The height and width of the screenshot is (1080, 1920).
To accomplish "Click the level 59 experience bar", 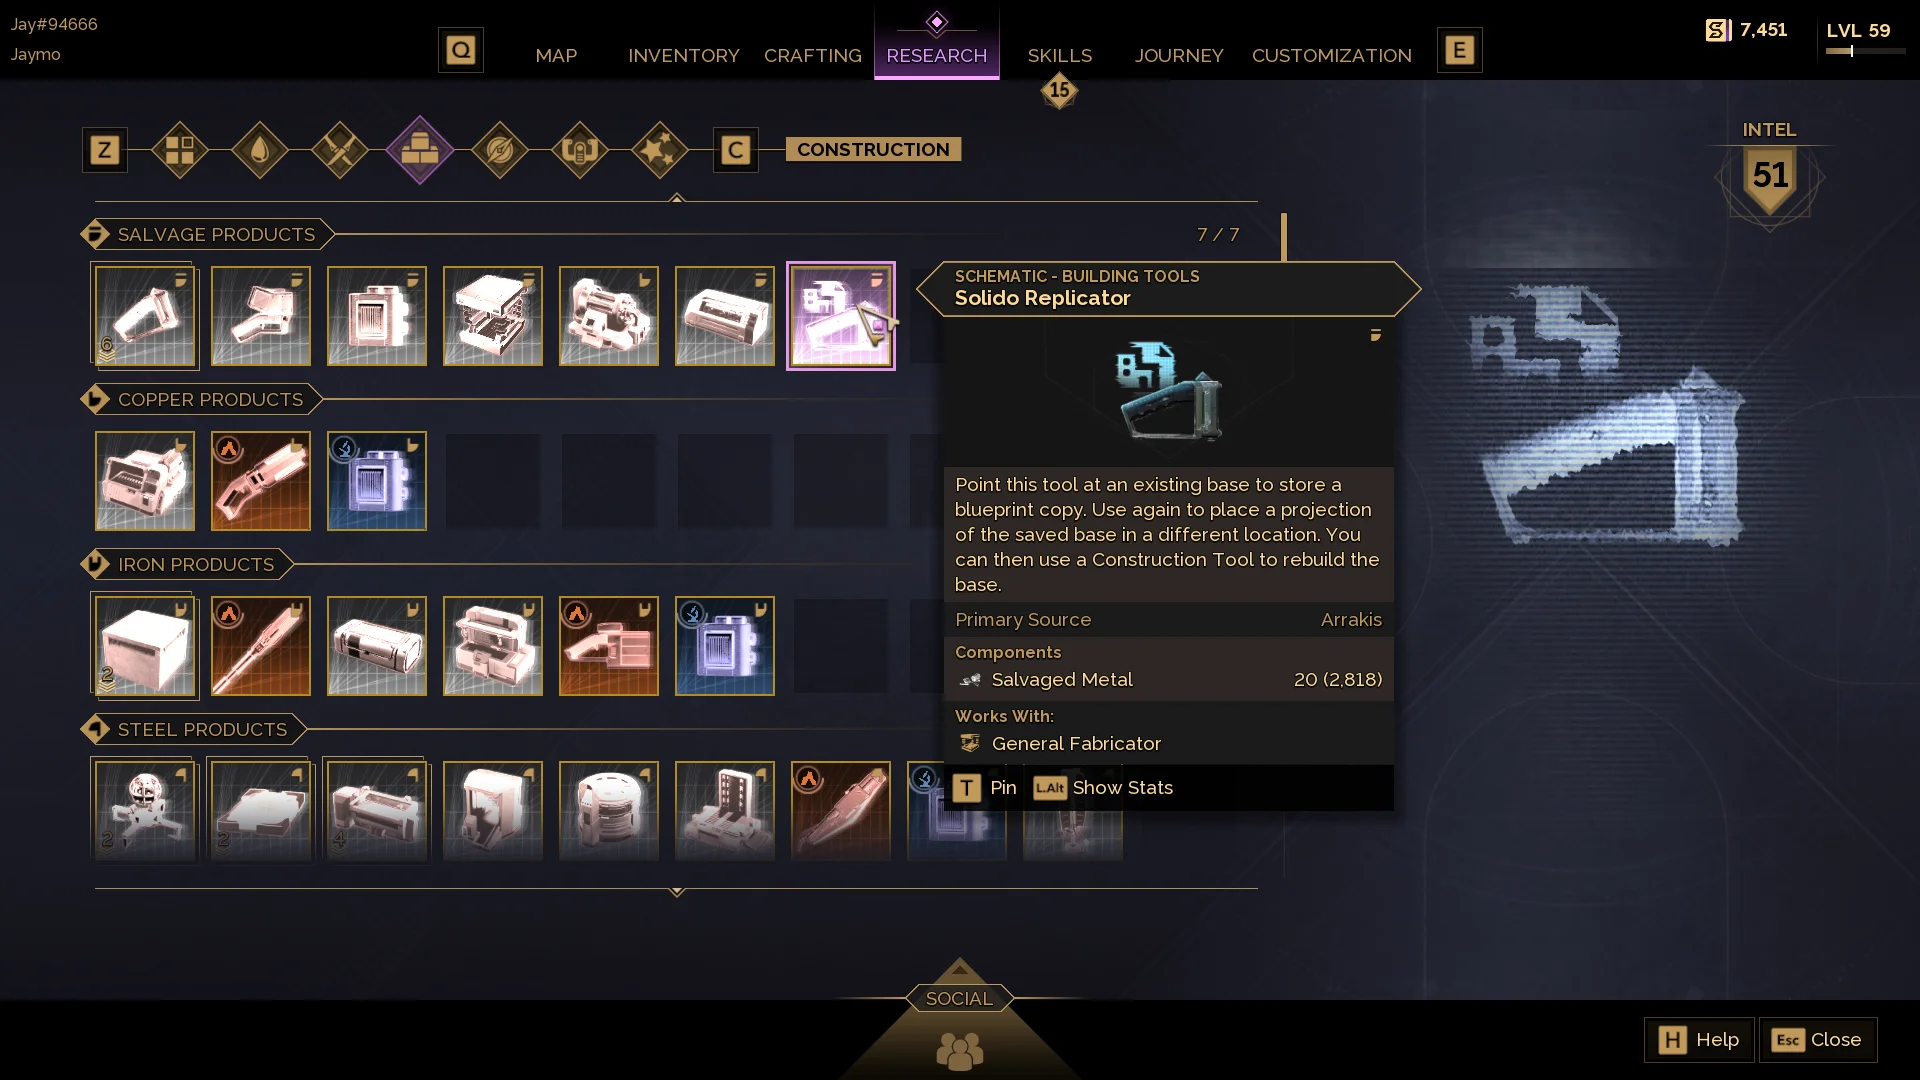I will point(1865,51).
